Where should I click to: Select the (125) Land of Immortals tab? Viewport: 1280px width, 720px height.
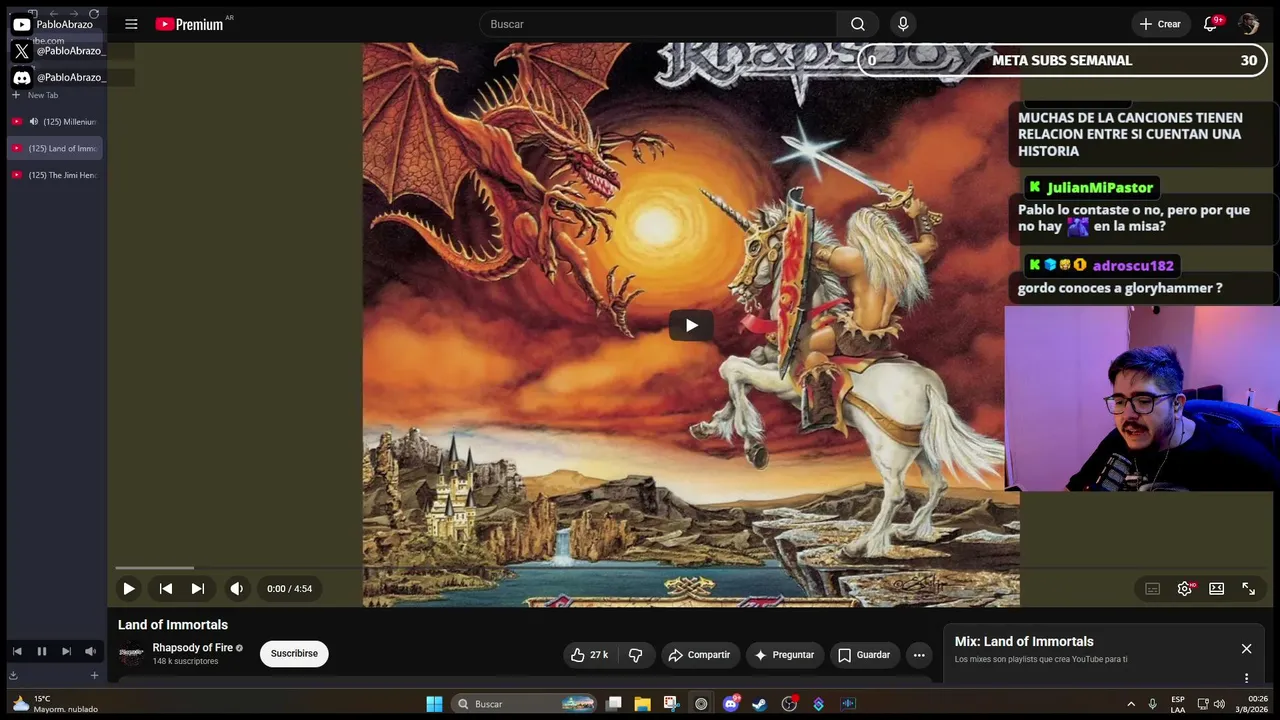(55, 148)
